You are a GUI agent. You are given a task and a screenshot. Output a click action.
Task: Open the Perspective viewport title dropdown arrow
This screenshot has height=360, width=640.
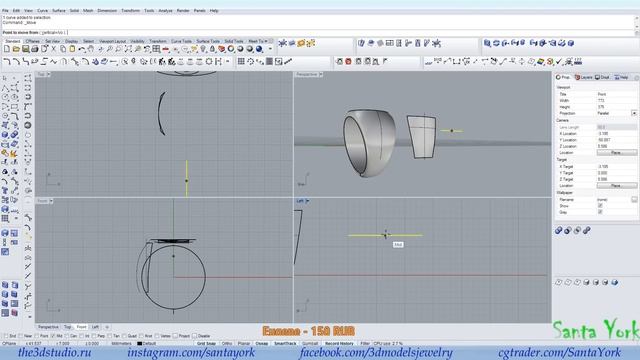[321, 74]
